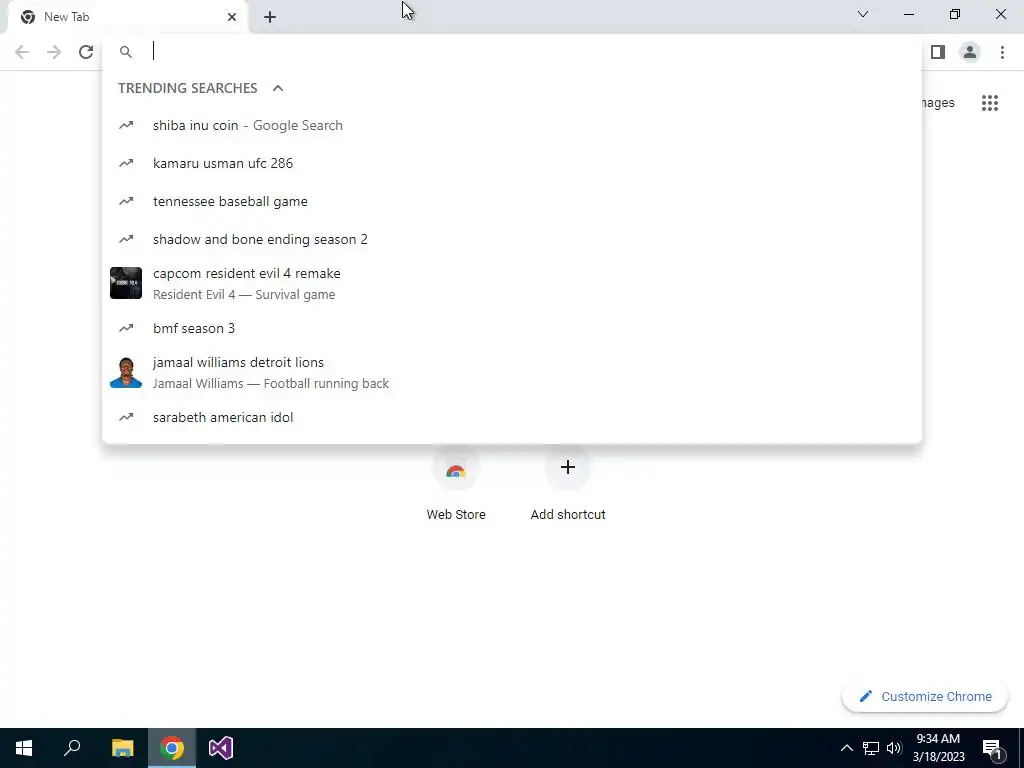Screen dimensions: 1024x768
Task: Select jamaal williams detroit lions suggestion
Action: (x=512, y=372)
